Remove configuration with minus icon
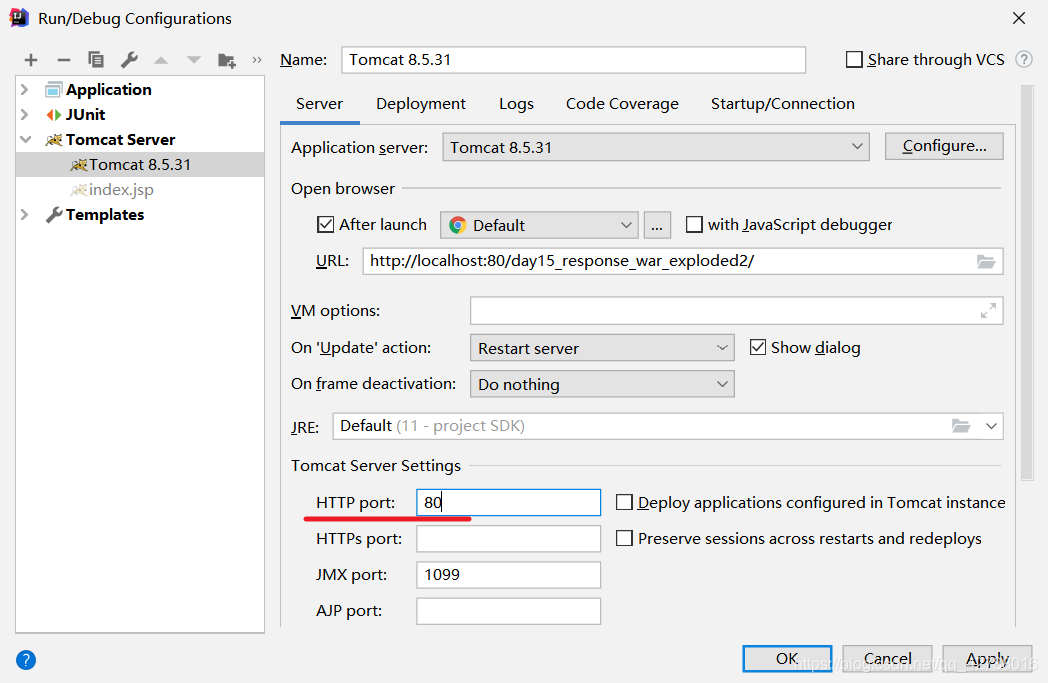1048x683 pixels. coord(63,60)
